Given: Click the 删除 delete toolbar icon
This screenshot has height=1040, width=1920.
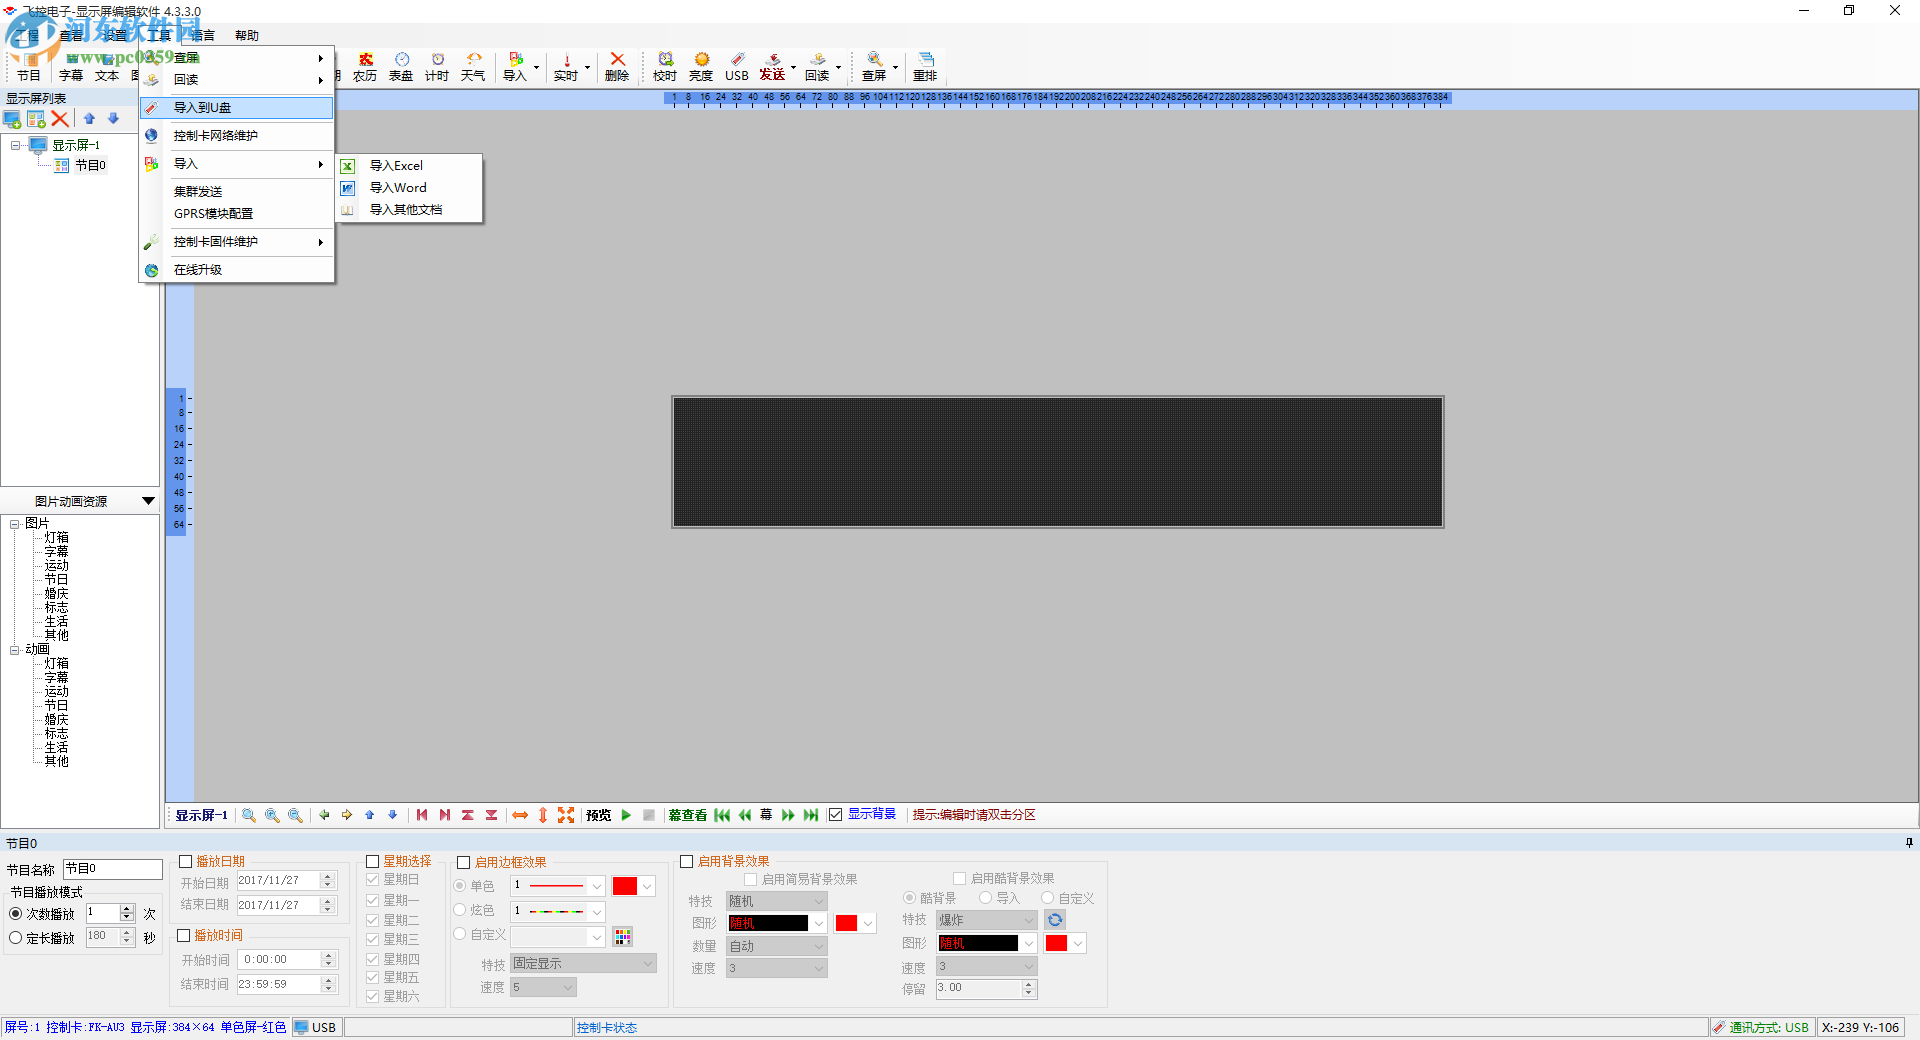Looking at the screenshot, I should click(x=617, y=67).
